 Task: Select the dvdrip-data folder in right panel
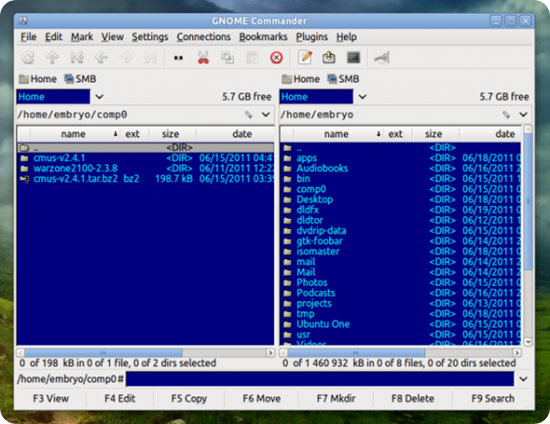point(401,231)
